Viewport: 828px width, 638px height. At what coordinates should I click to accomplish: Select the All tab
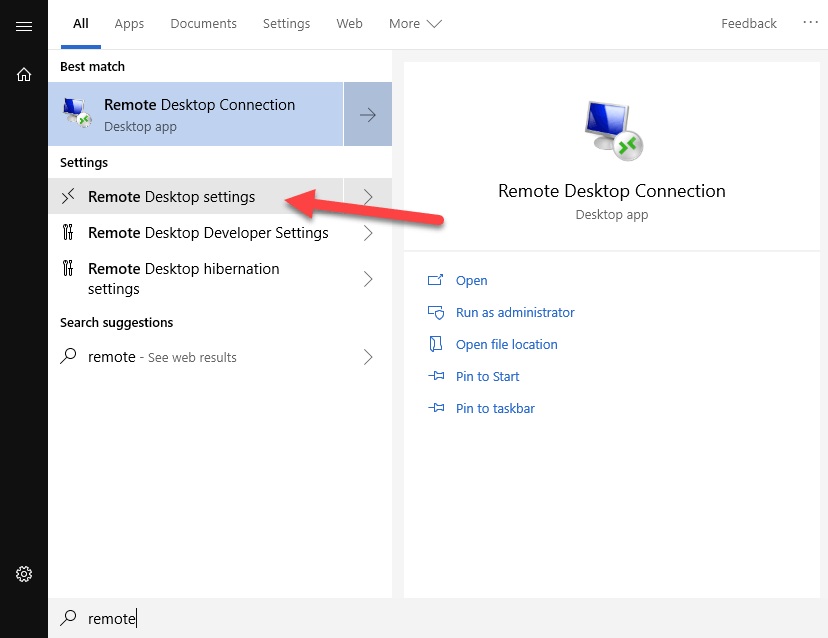click(x=81, y=24)
